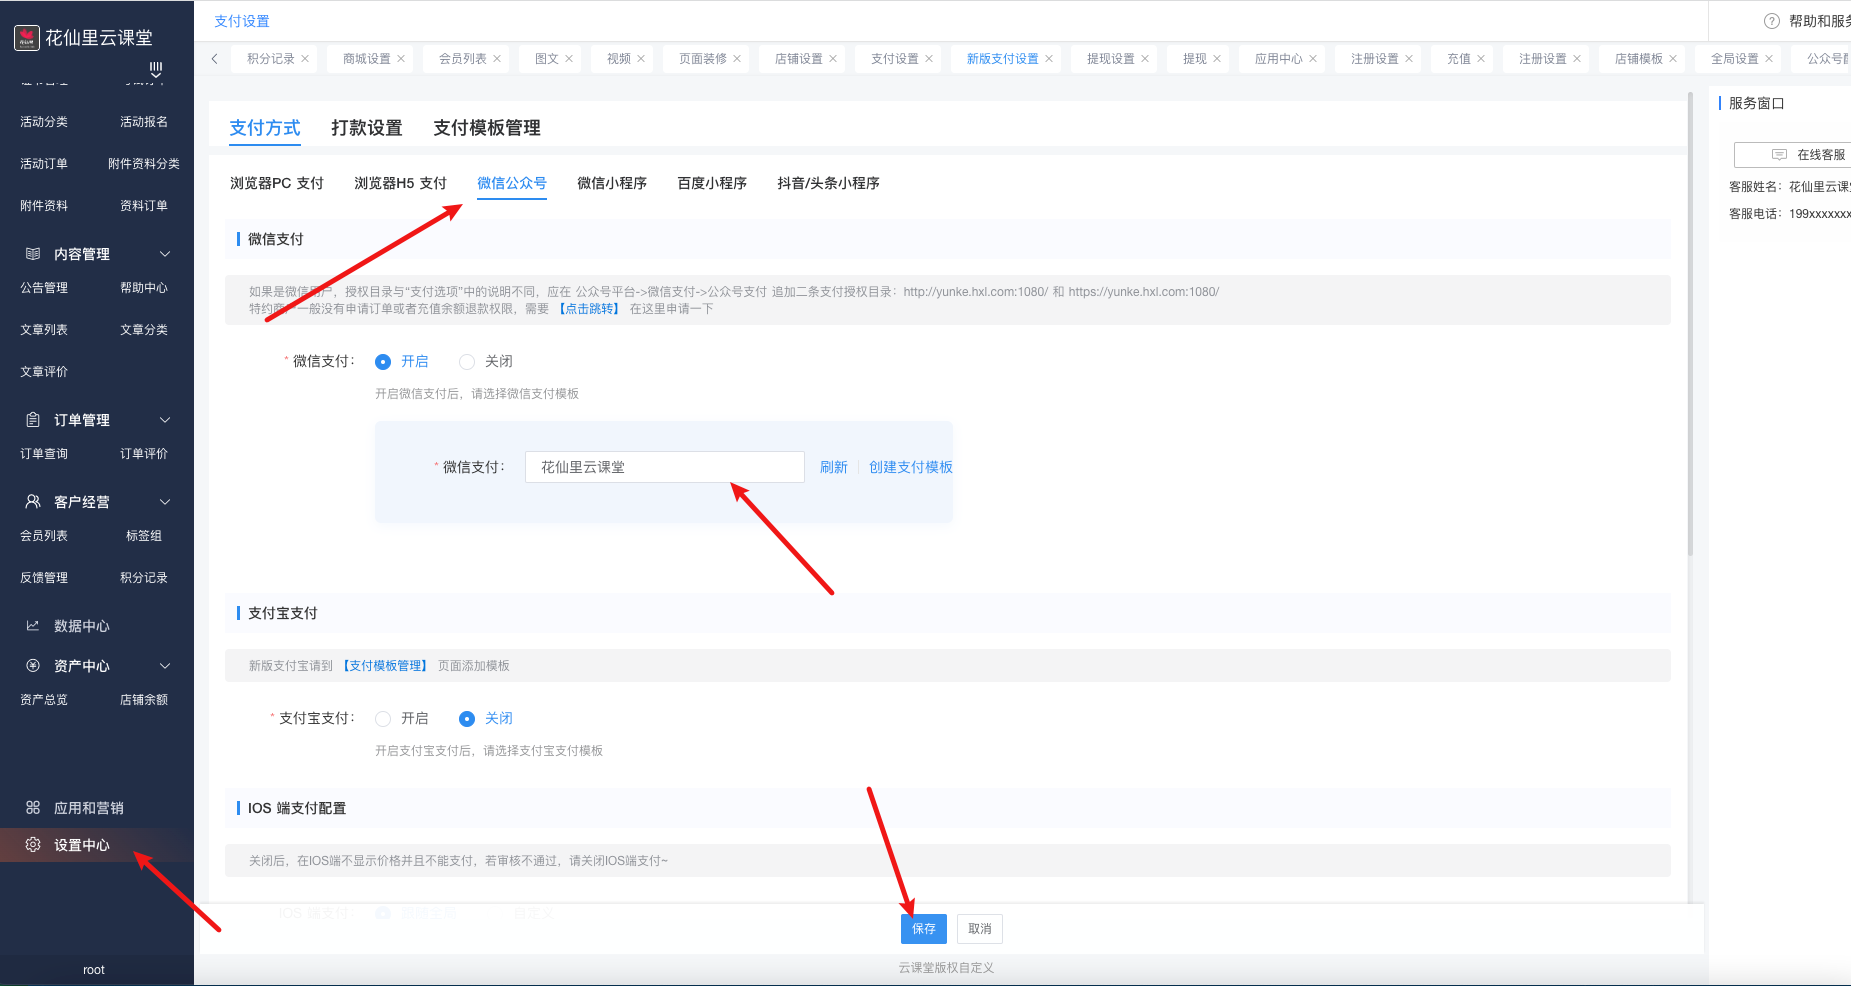Open 活动报名 in sidebar
1851x986 pixels.
coord(144,122)
